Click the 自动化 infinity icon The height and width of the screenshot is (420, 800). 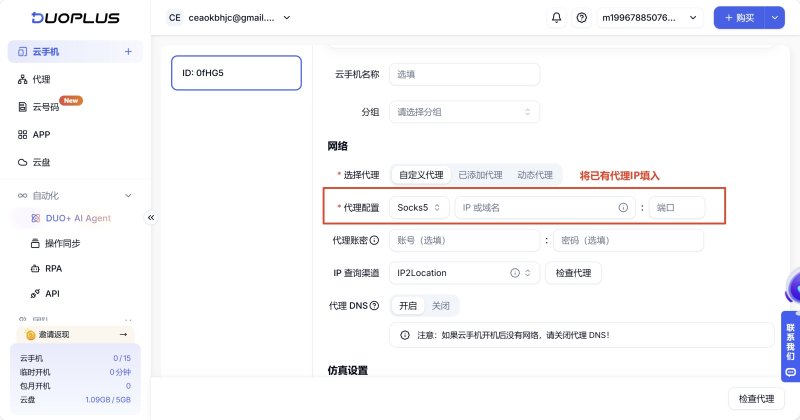pyautogui.click(x=22, y=195)
